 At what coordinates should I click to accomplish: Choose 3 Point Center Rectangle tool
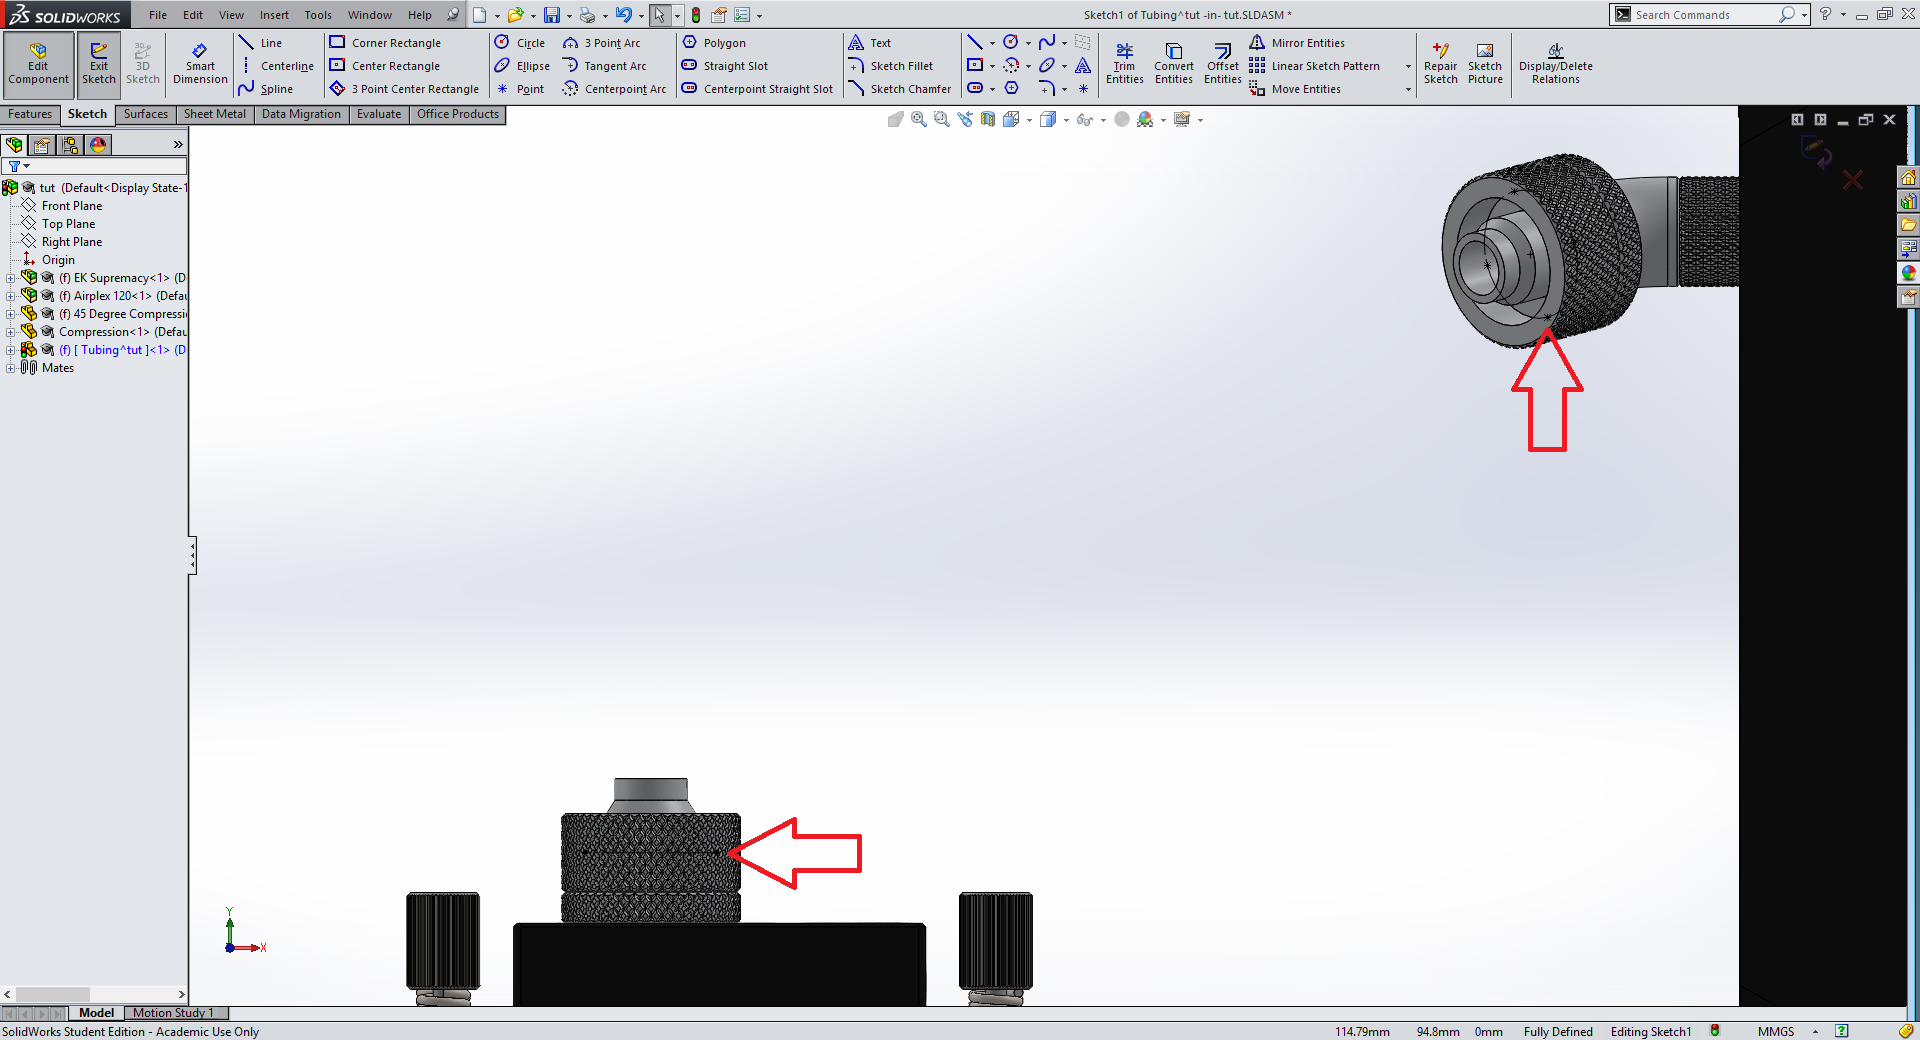point(404,89)
